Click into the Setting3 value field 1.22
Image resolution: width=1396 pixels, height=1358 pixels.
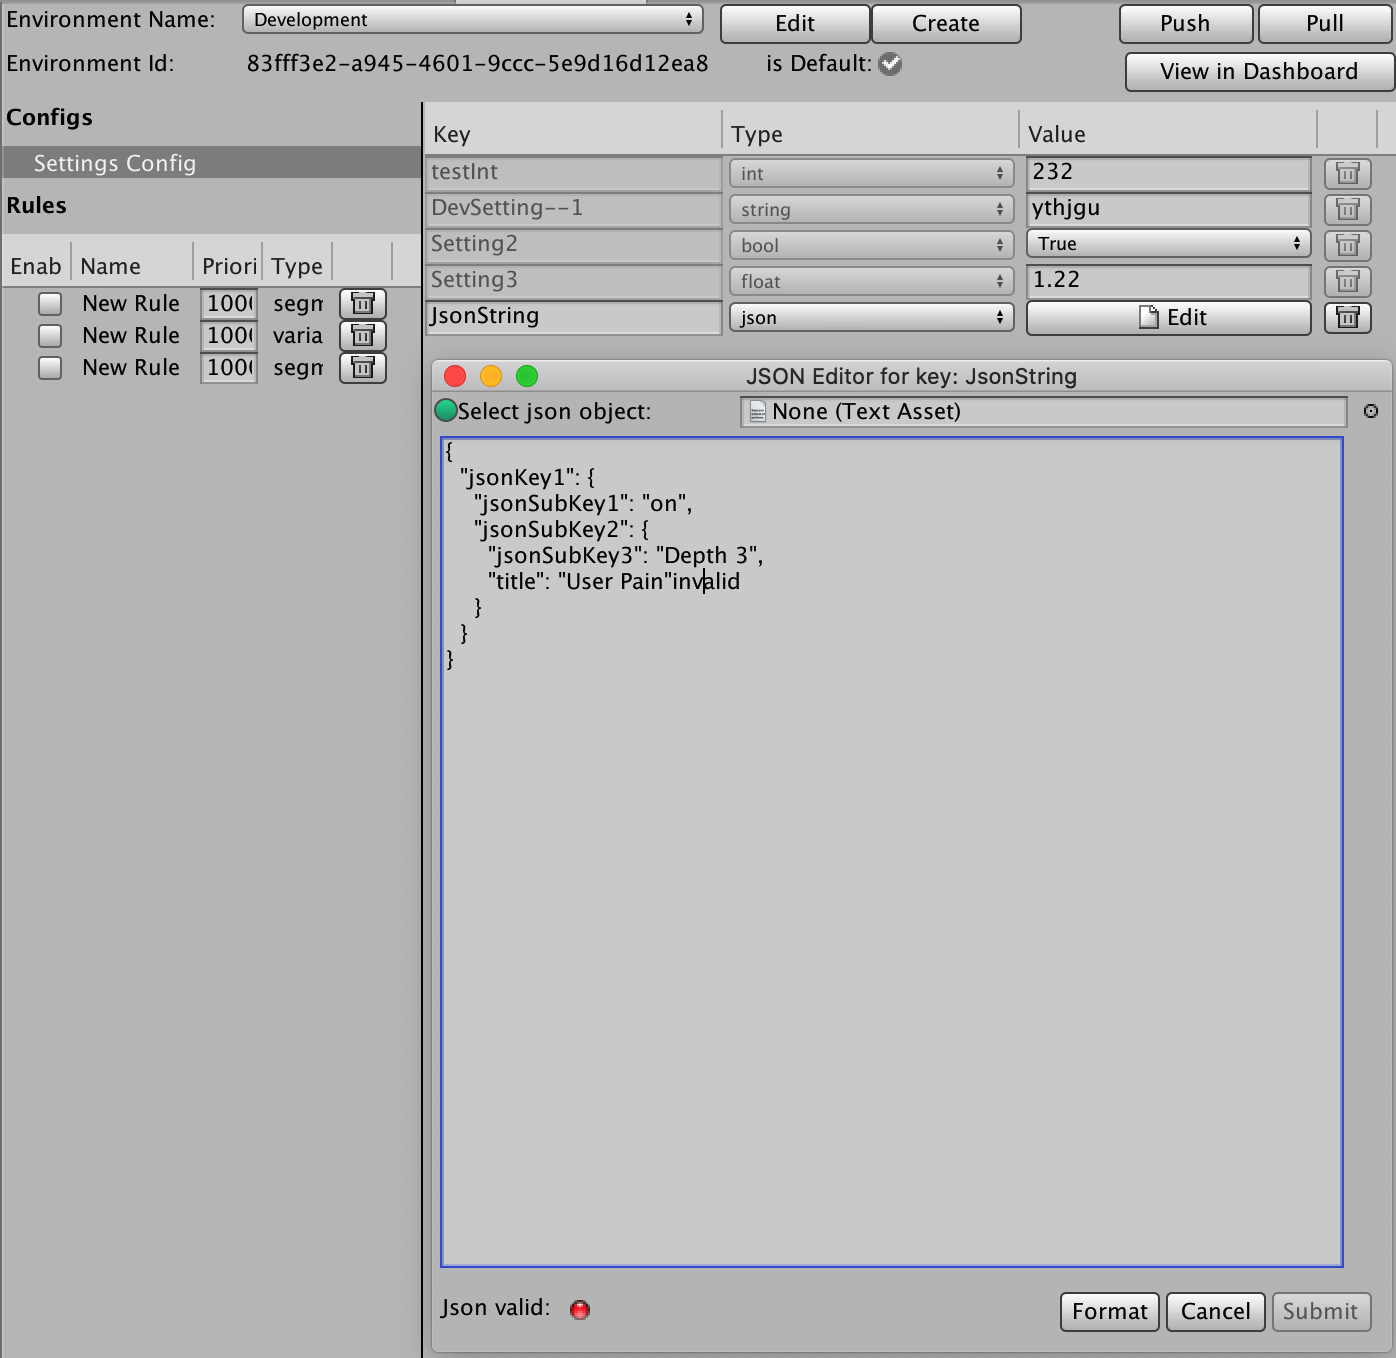point(1167,281)
